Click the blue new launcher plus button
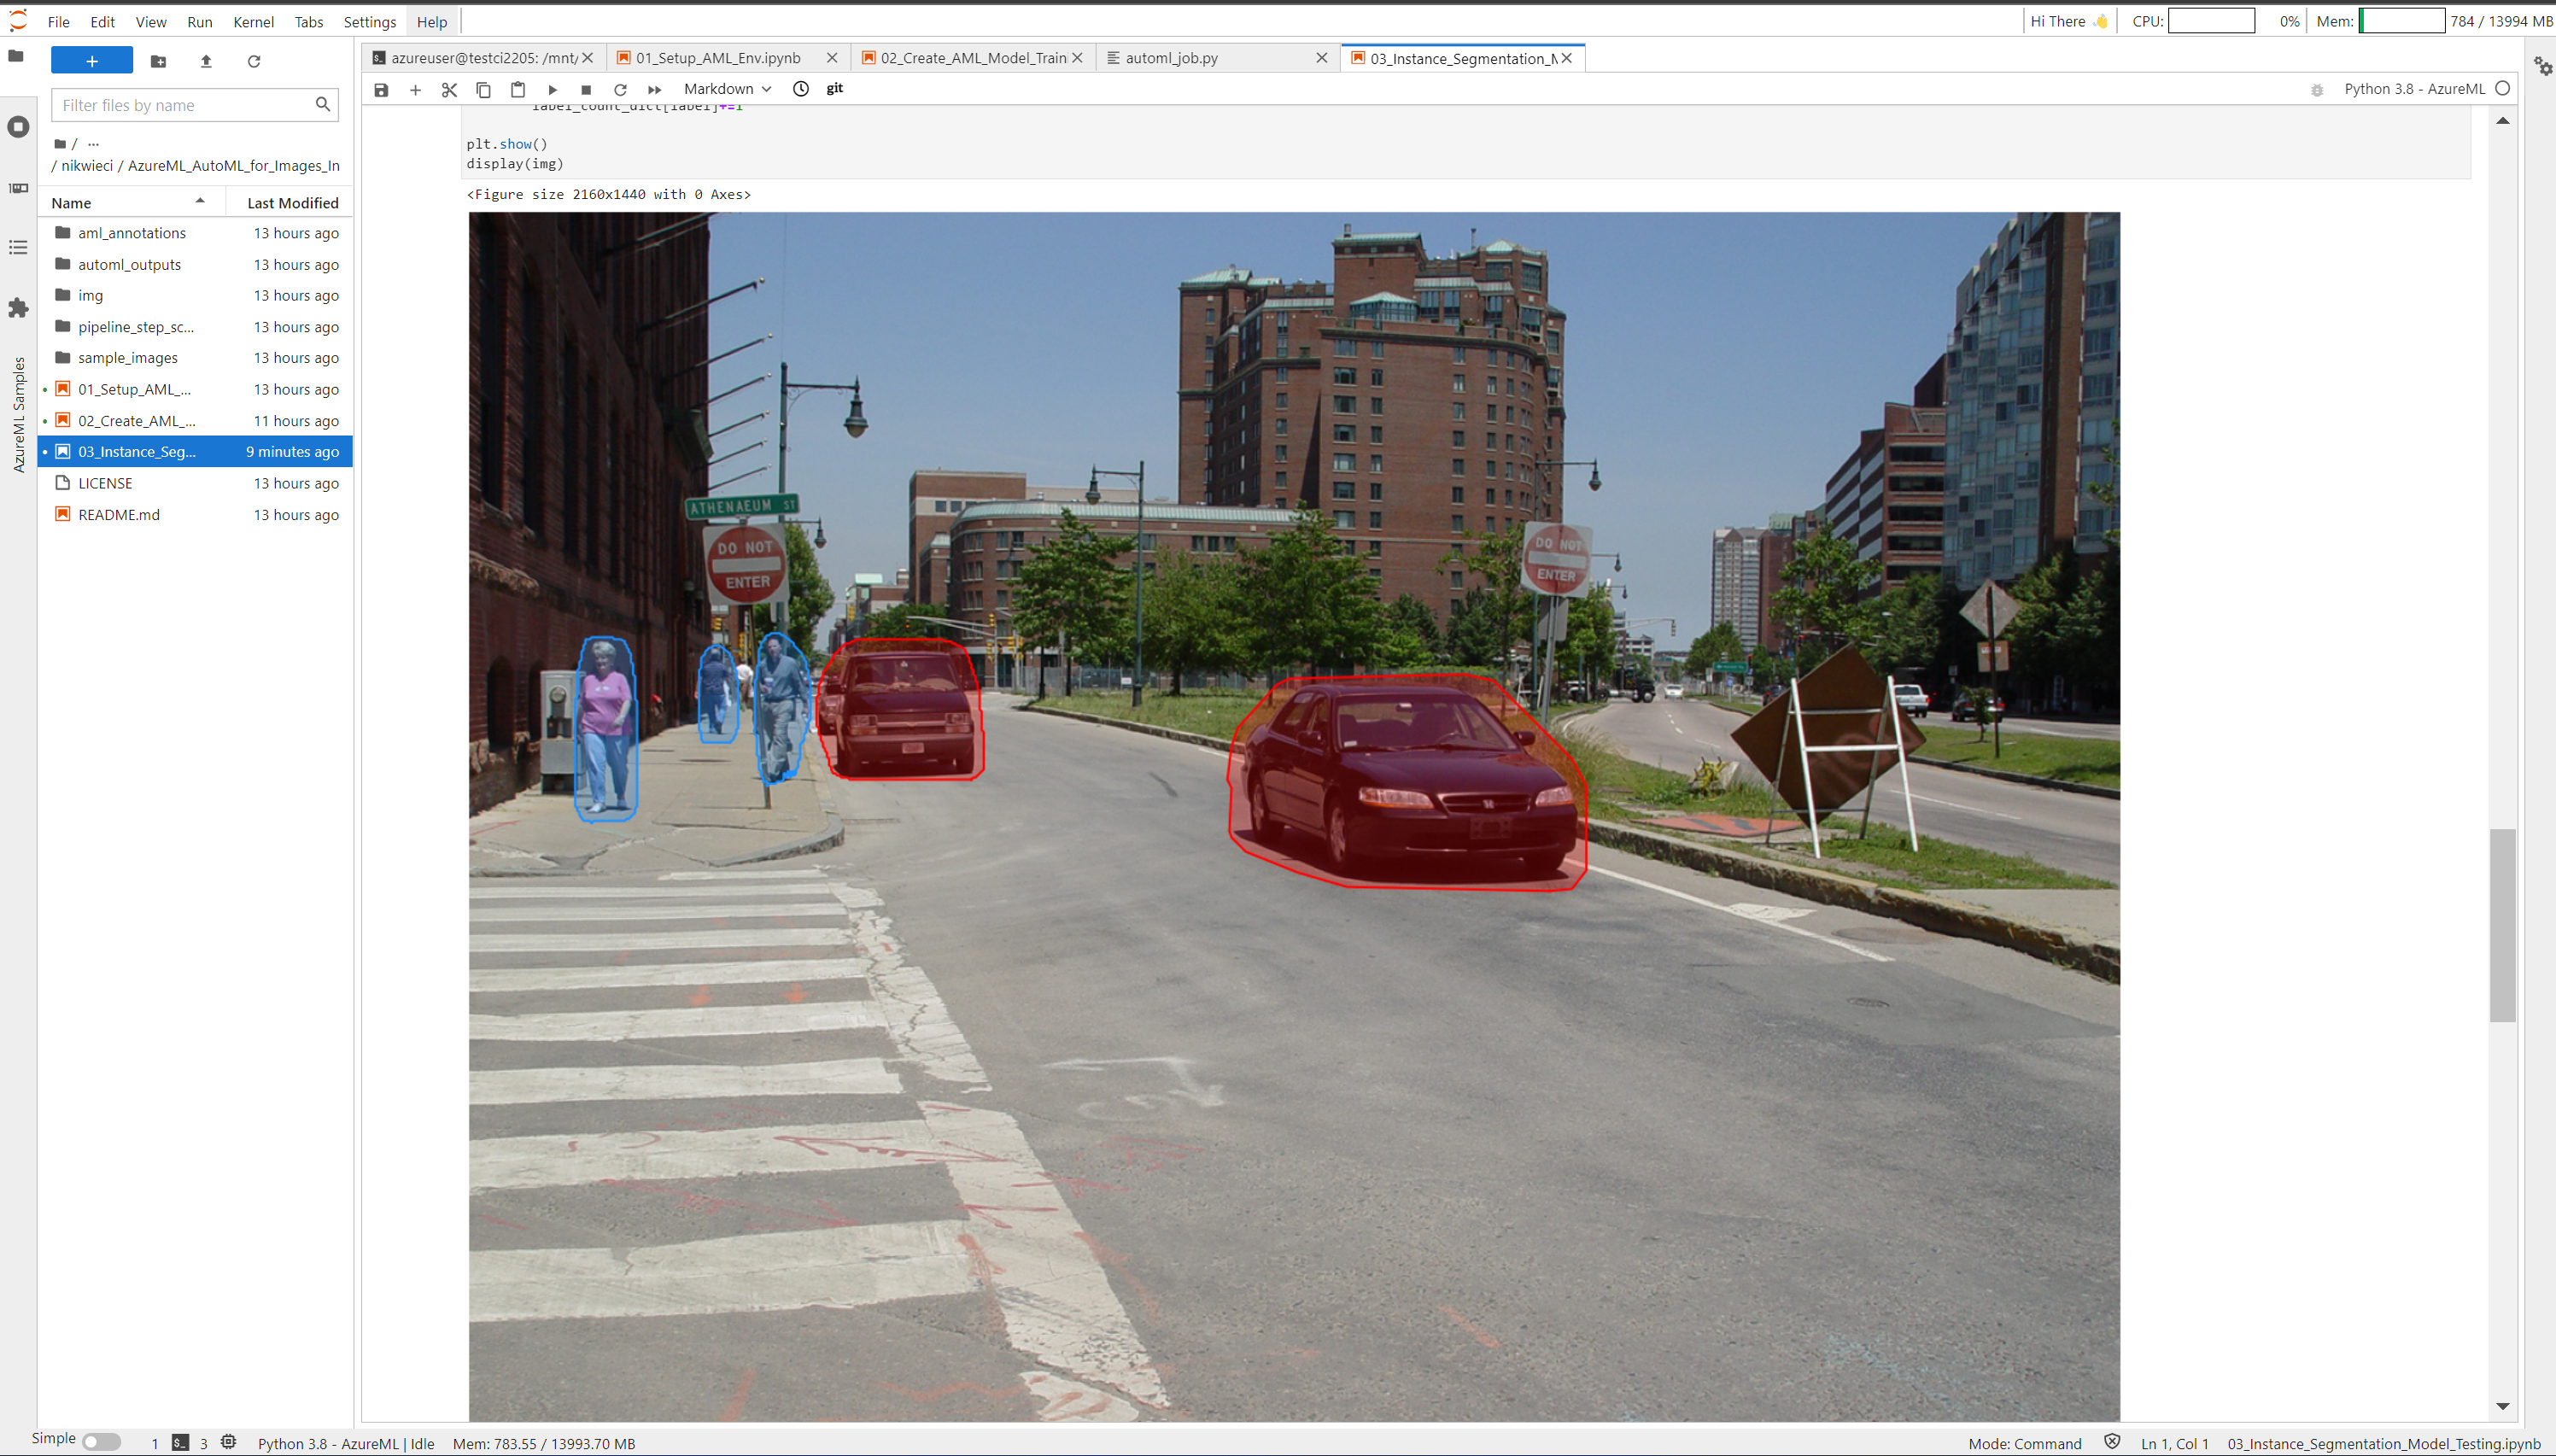Image resolution: width=2556 pixels, height=1456 pixels. click(92, 61)
